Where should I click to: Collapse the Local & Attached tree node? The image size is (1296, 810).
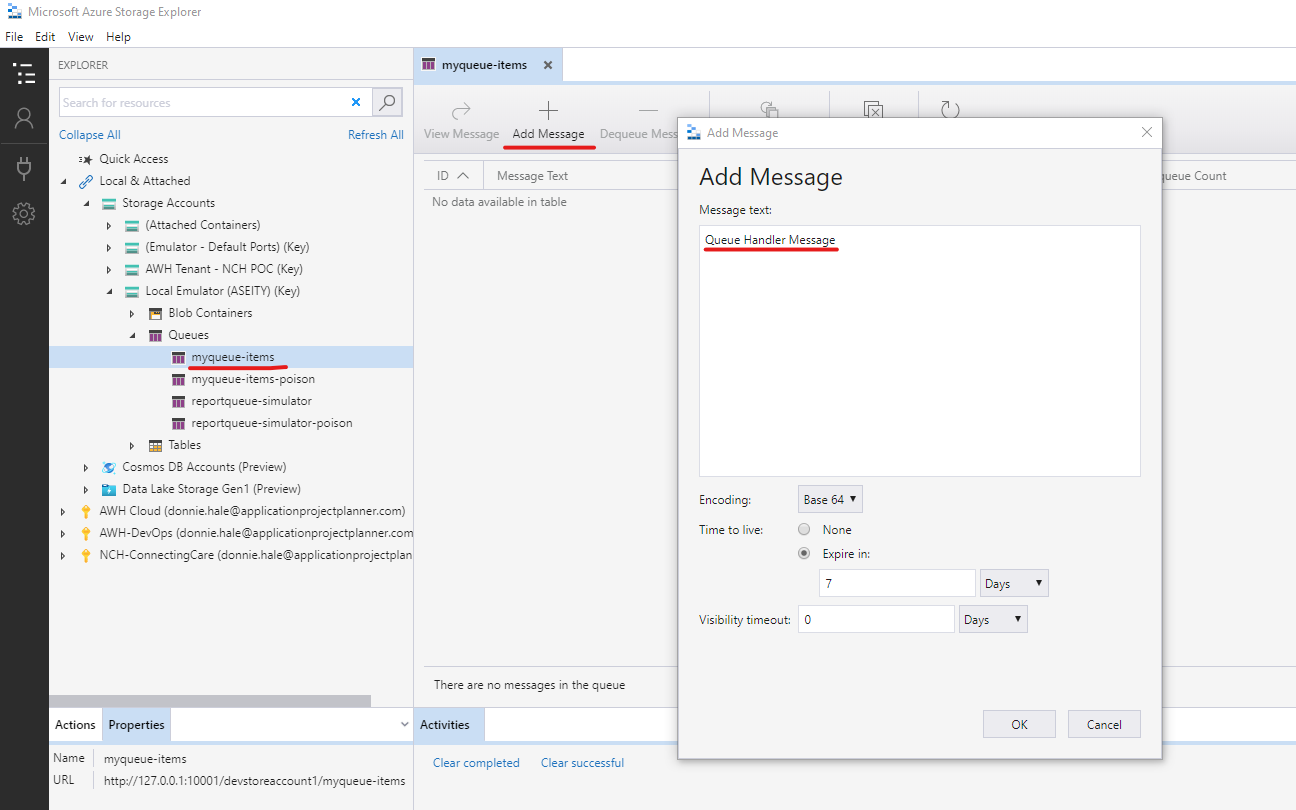pos(64,181)
